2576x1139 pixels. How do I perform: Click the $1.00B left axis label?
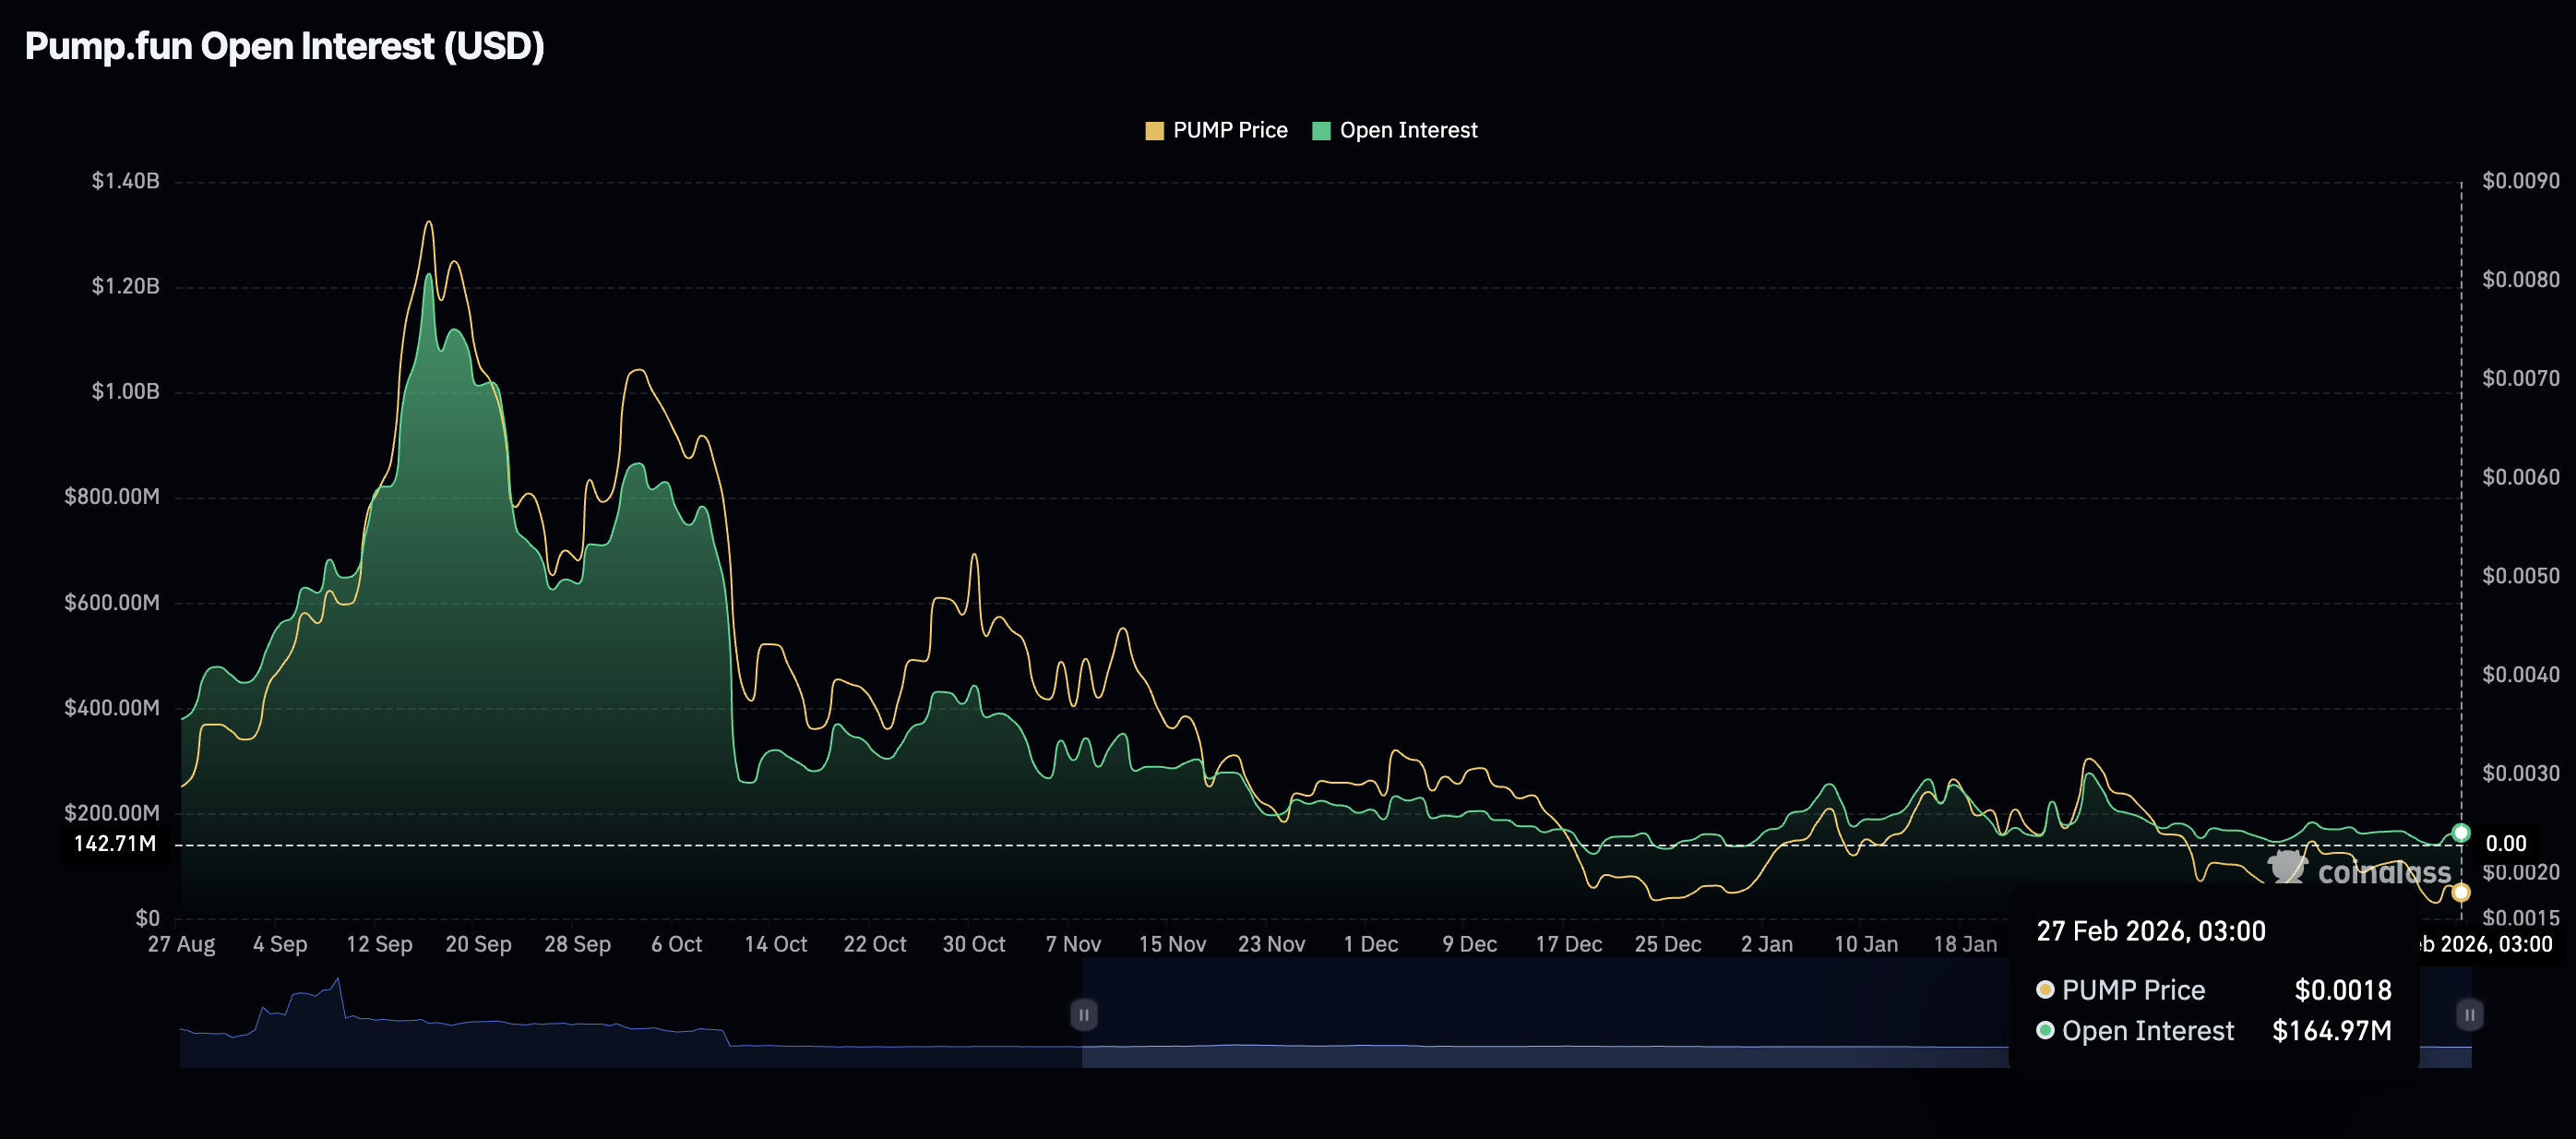(x=125, y=391)
